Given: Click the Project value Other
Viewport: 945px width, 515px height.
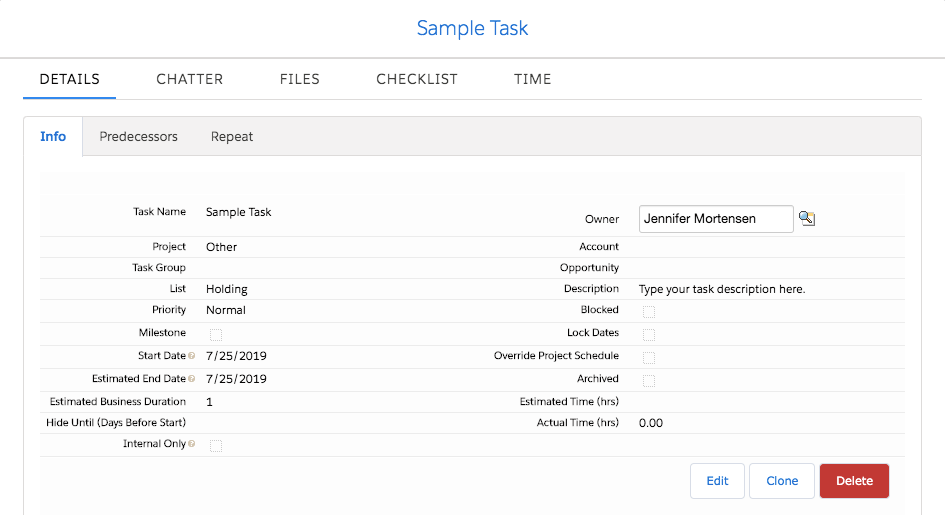Looking at the screenshot, I should [x=221, y=247].
